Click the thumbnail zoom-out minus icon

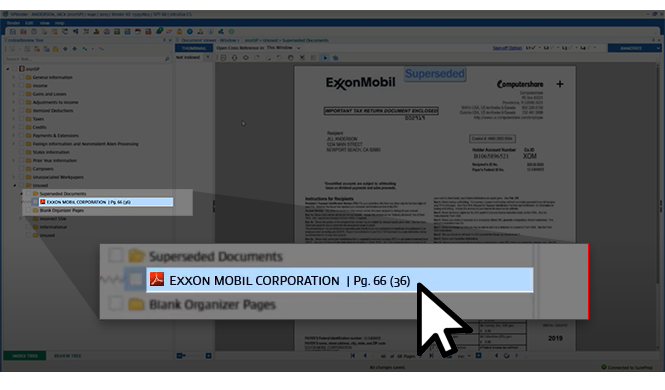[x=180, y=356]
